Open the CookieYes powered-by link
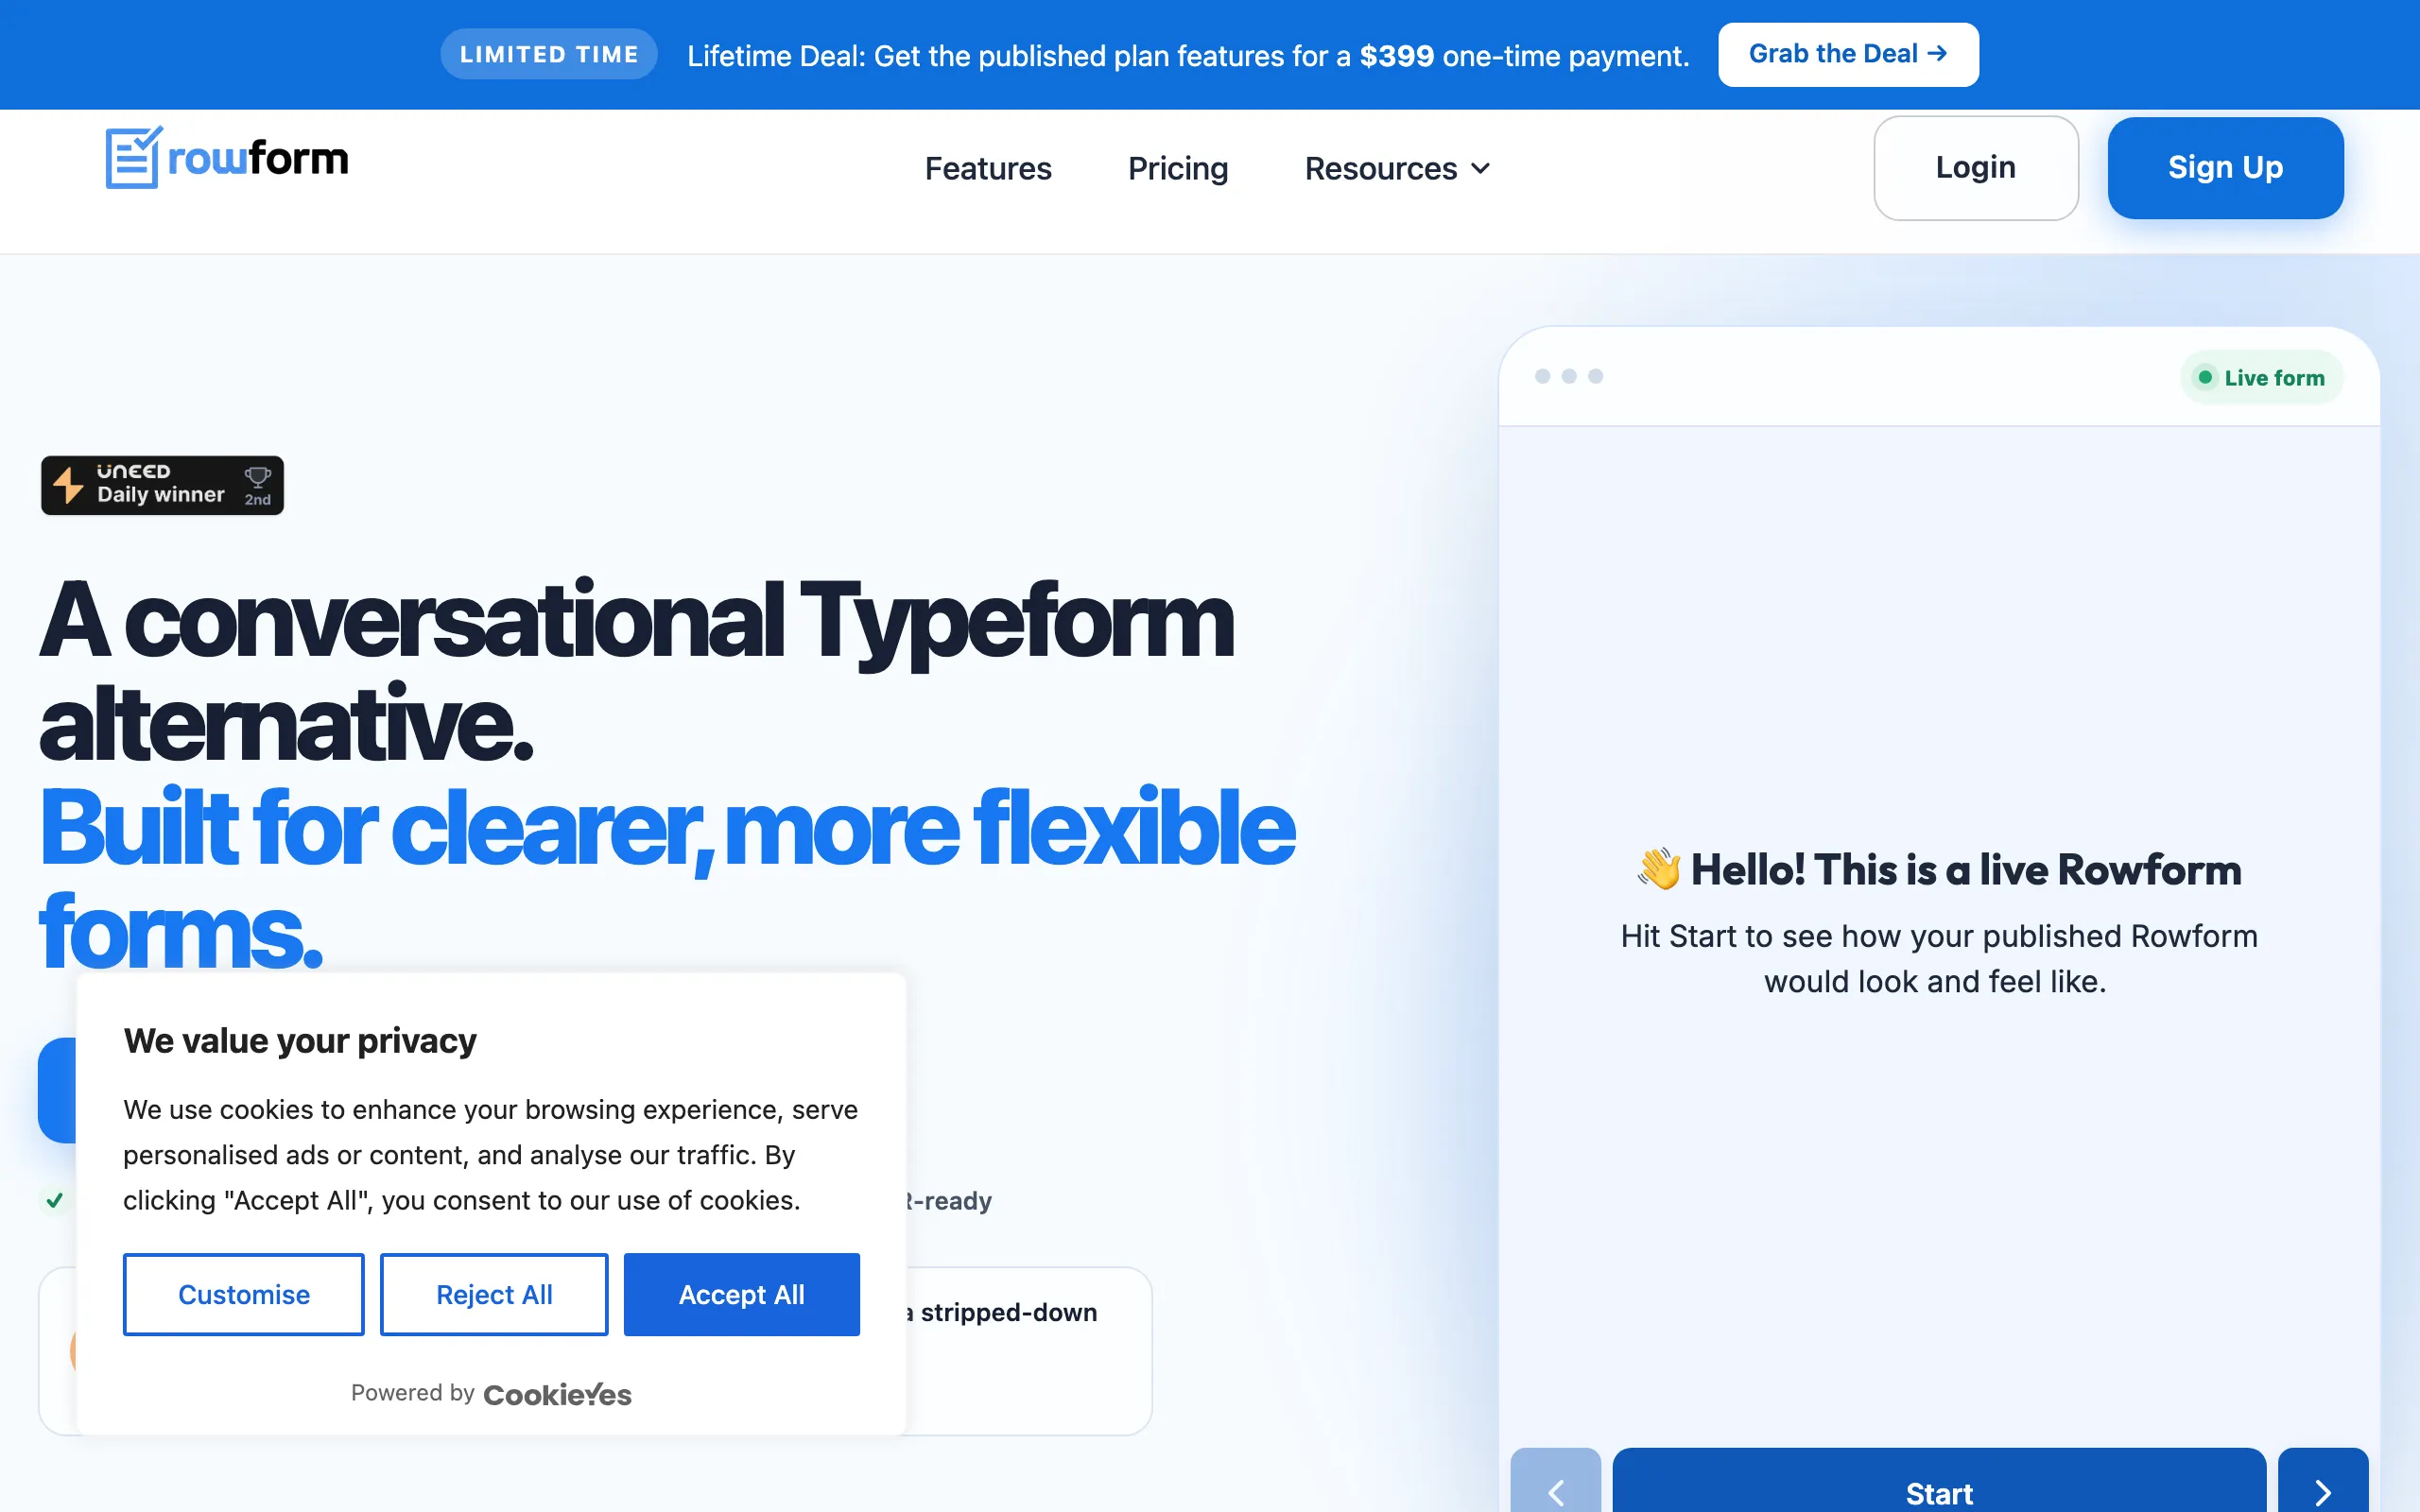 pos(557,1394)
